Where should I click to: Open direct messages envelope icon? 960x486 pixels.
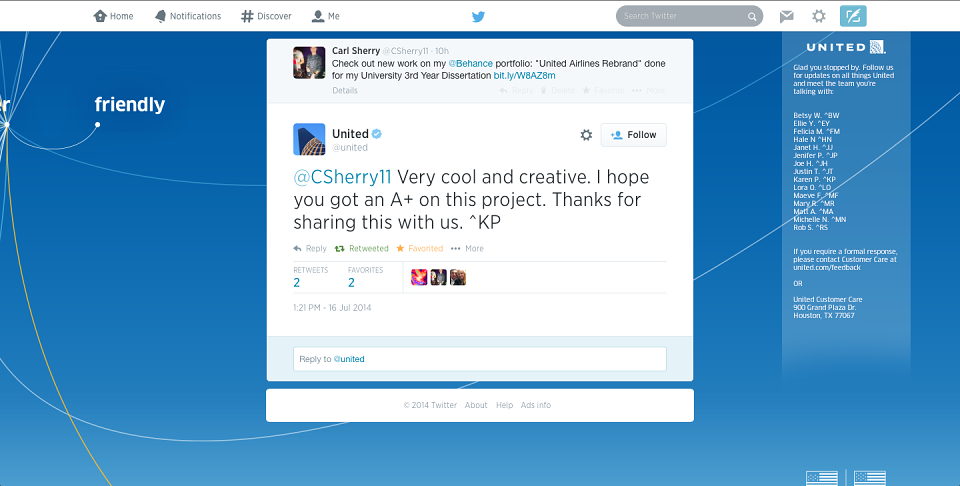pyautogui.click(x=787, y=17)
